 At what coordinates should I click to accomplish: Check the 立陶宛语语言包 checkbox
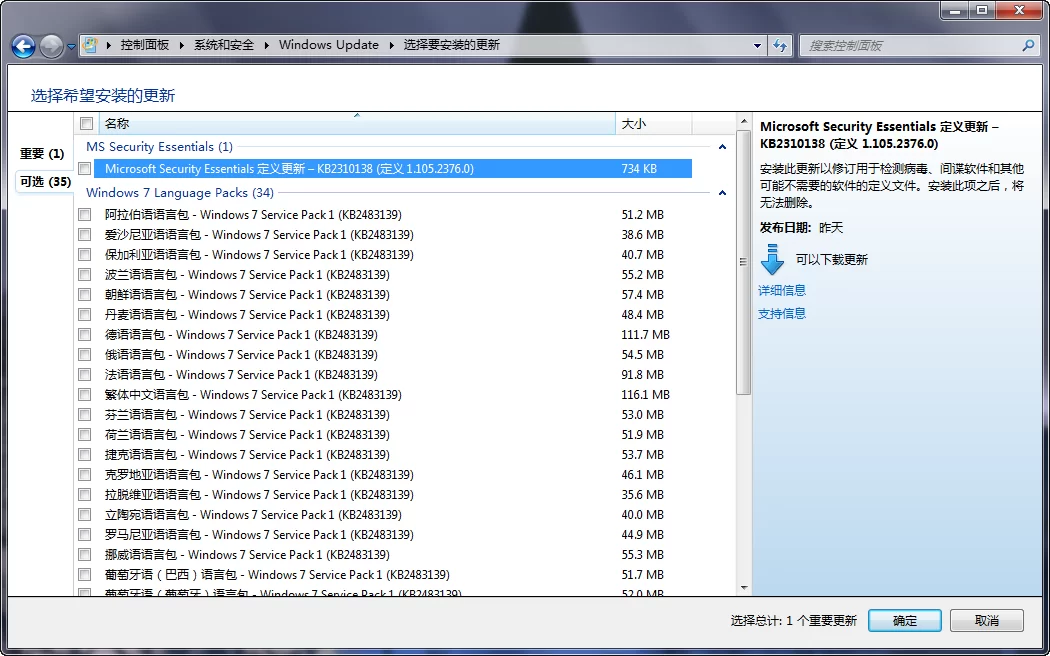click(x=84, y=515)
